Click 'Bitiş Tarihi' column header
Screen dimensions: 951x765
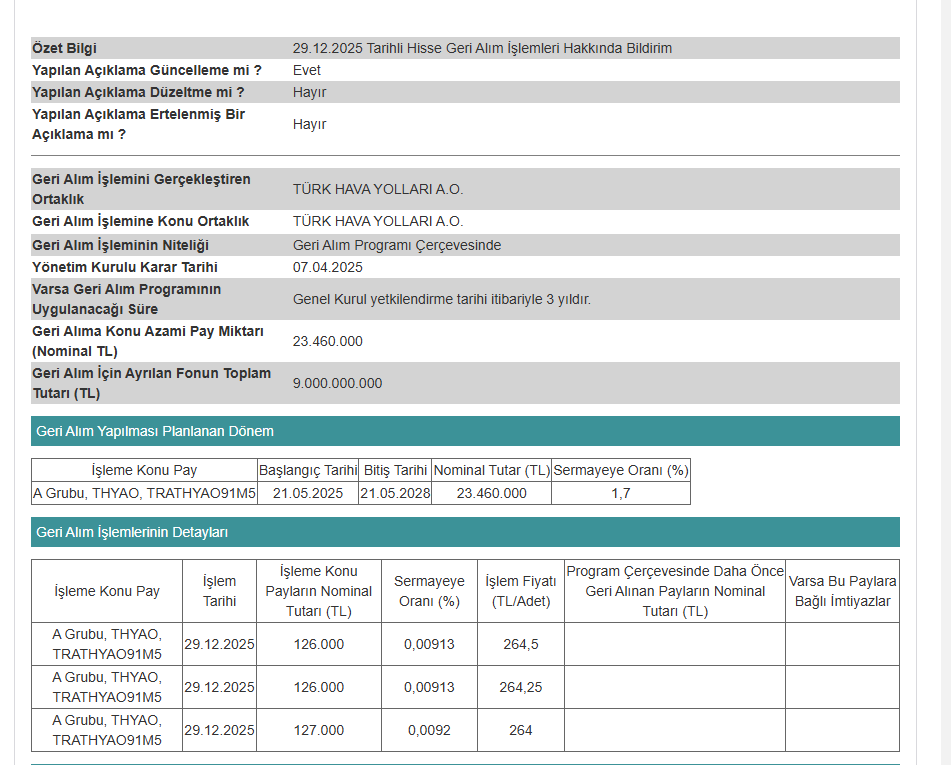click(395, 470)
